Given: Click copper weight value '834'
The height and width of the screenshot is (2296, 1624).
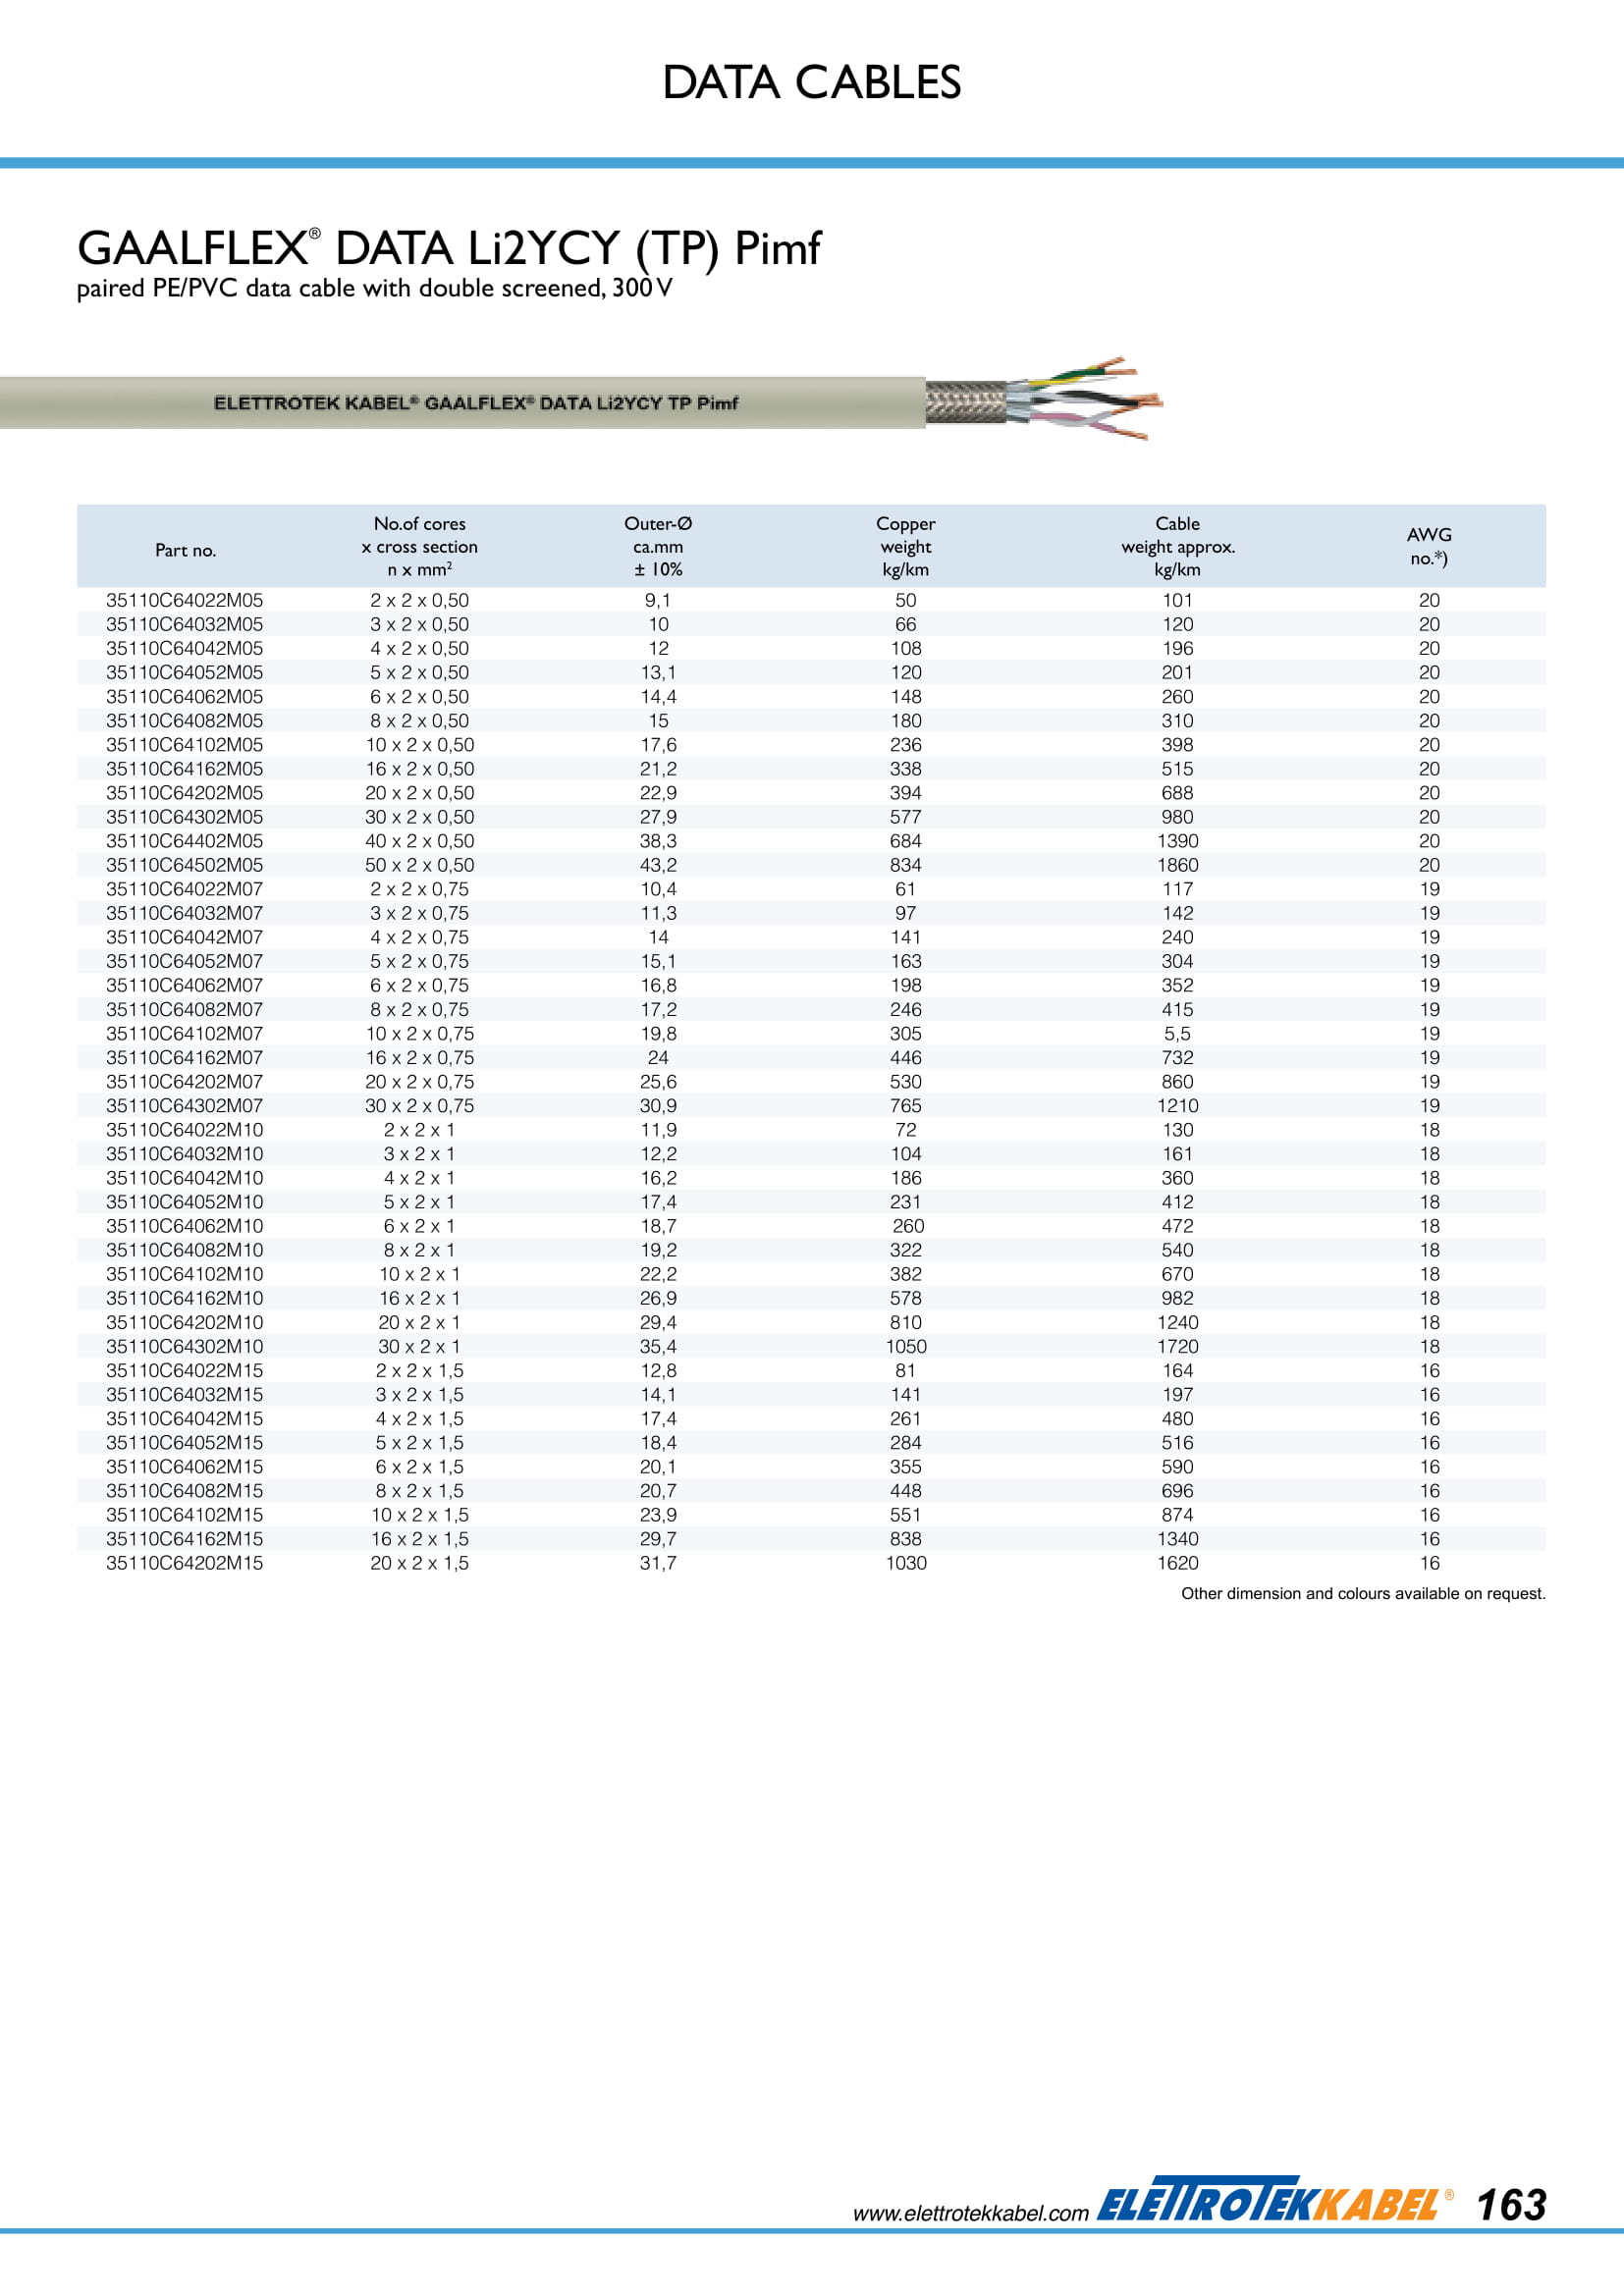Looking at the screenshot, I should (x=906, y=865).
